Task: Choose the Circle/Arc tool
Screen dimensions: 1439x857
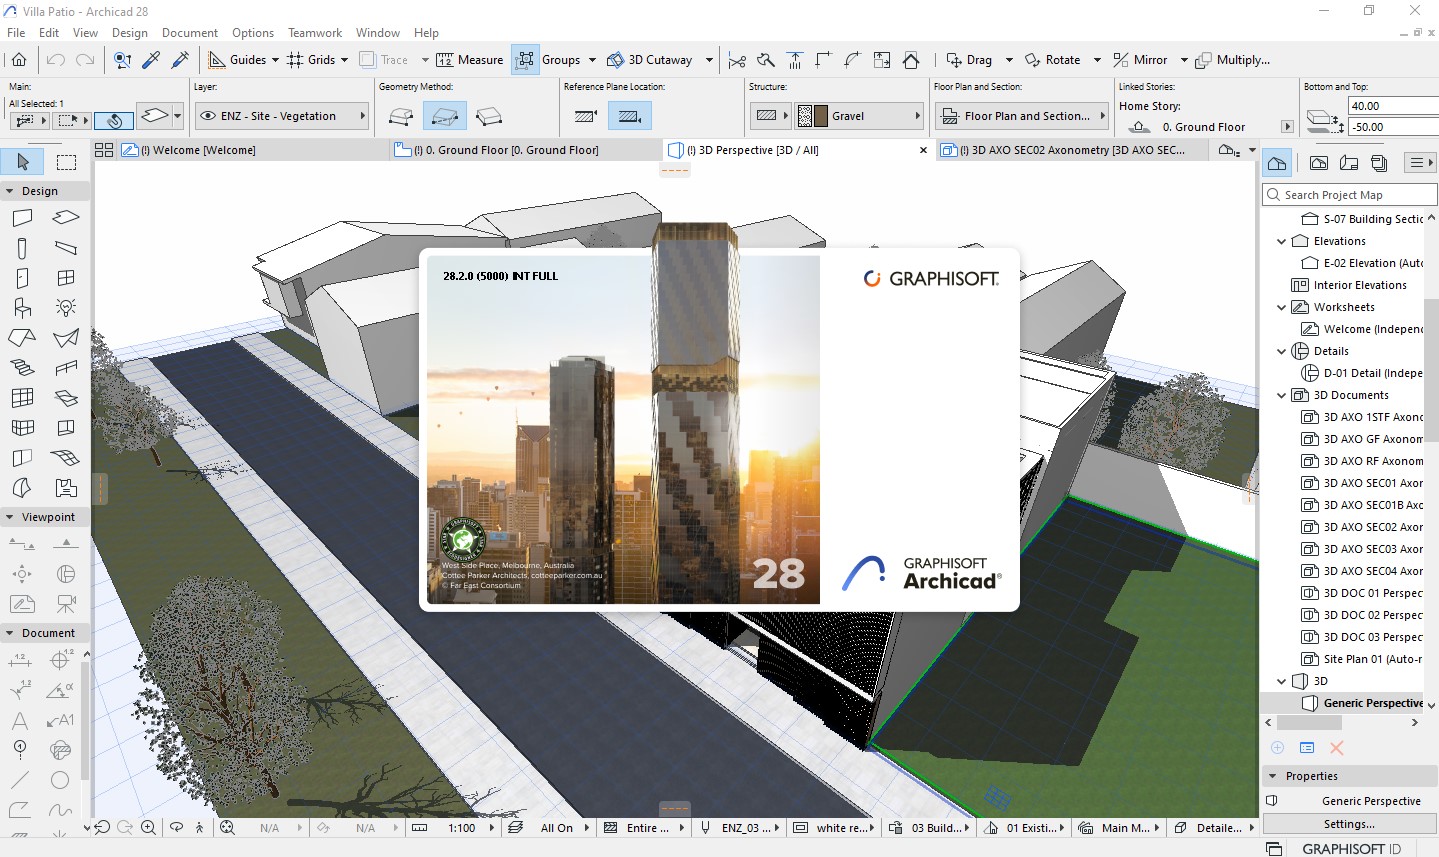Action: coord(60,780)
